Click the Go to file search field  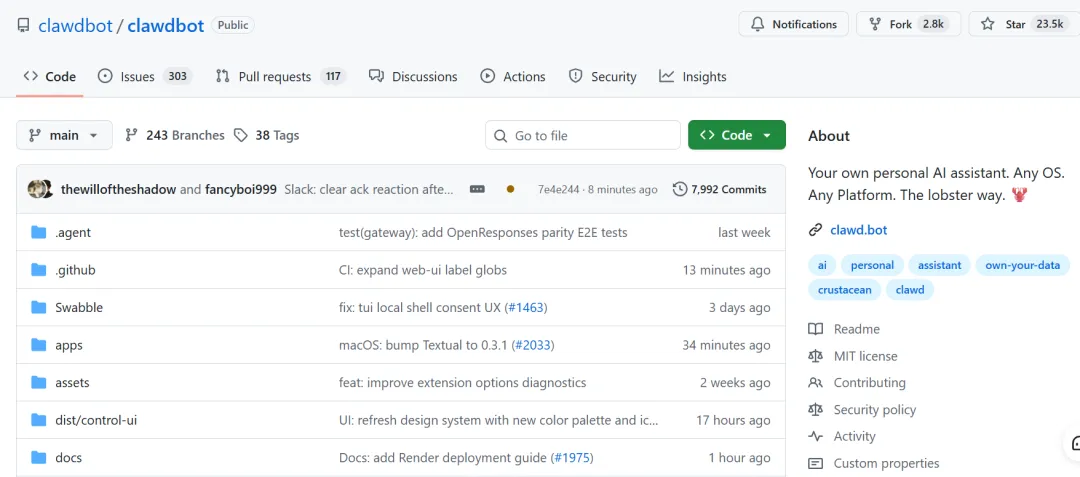click(583, 135)
